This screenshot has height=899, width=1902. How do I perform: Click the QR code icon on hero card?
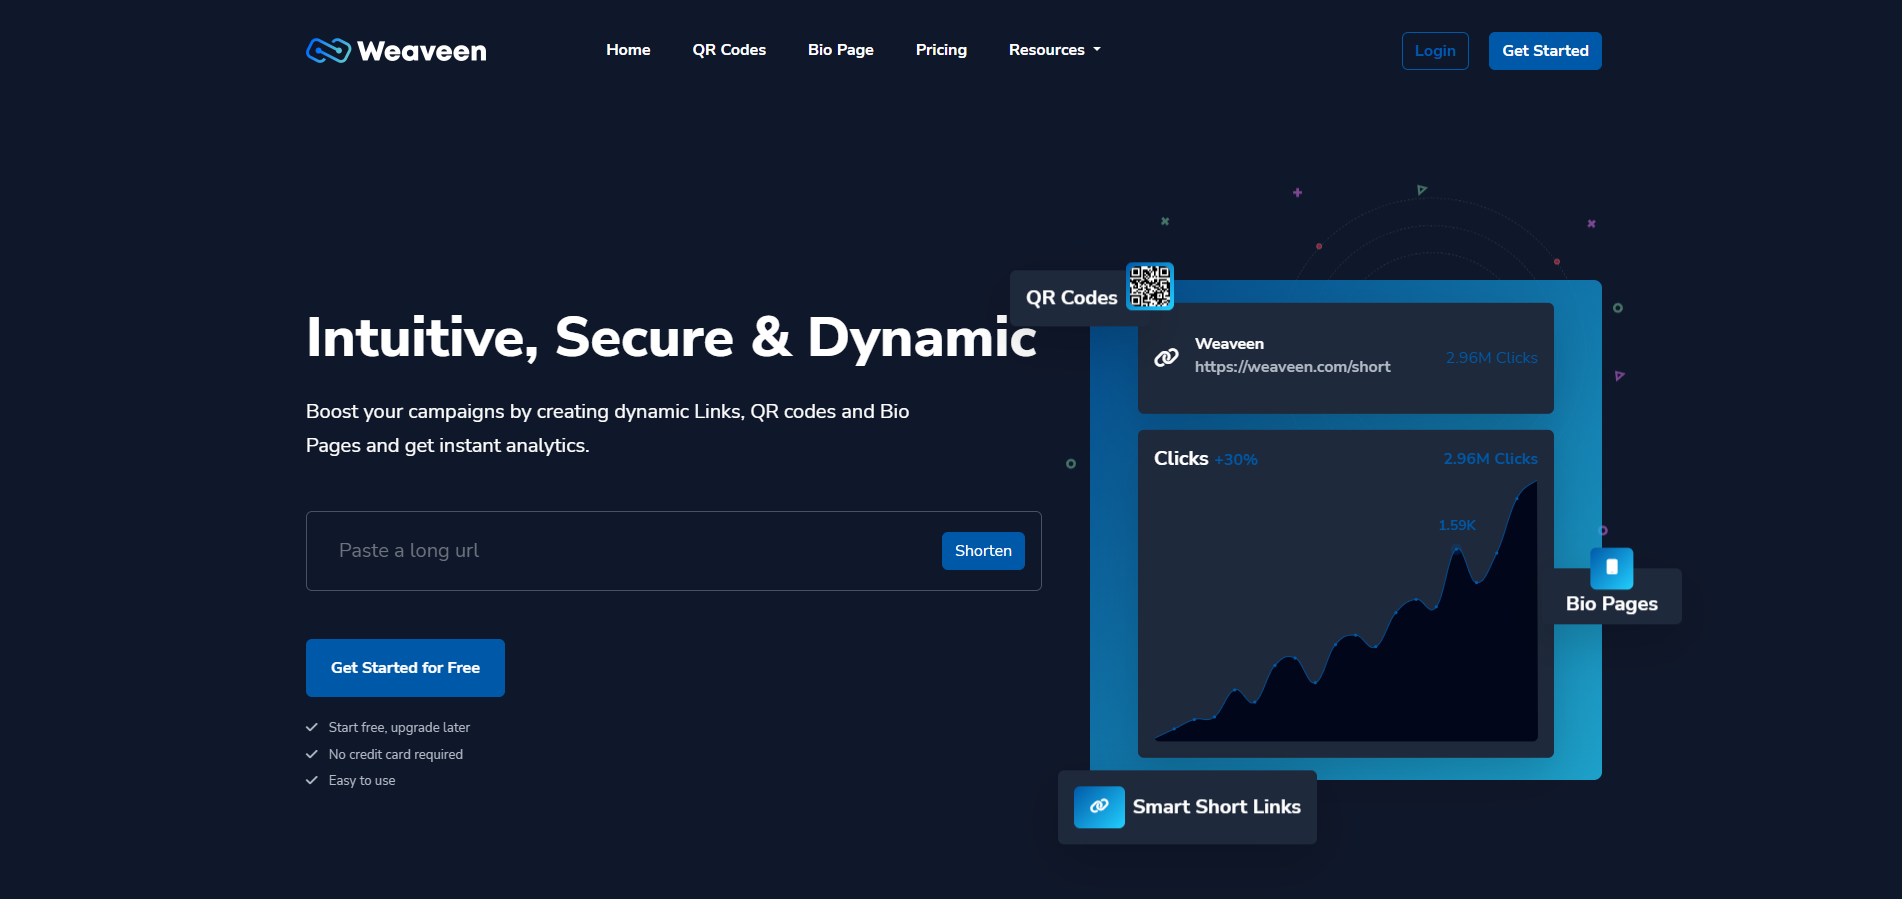[1150, 287]
